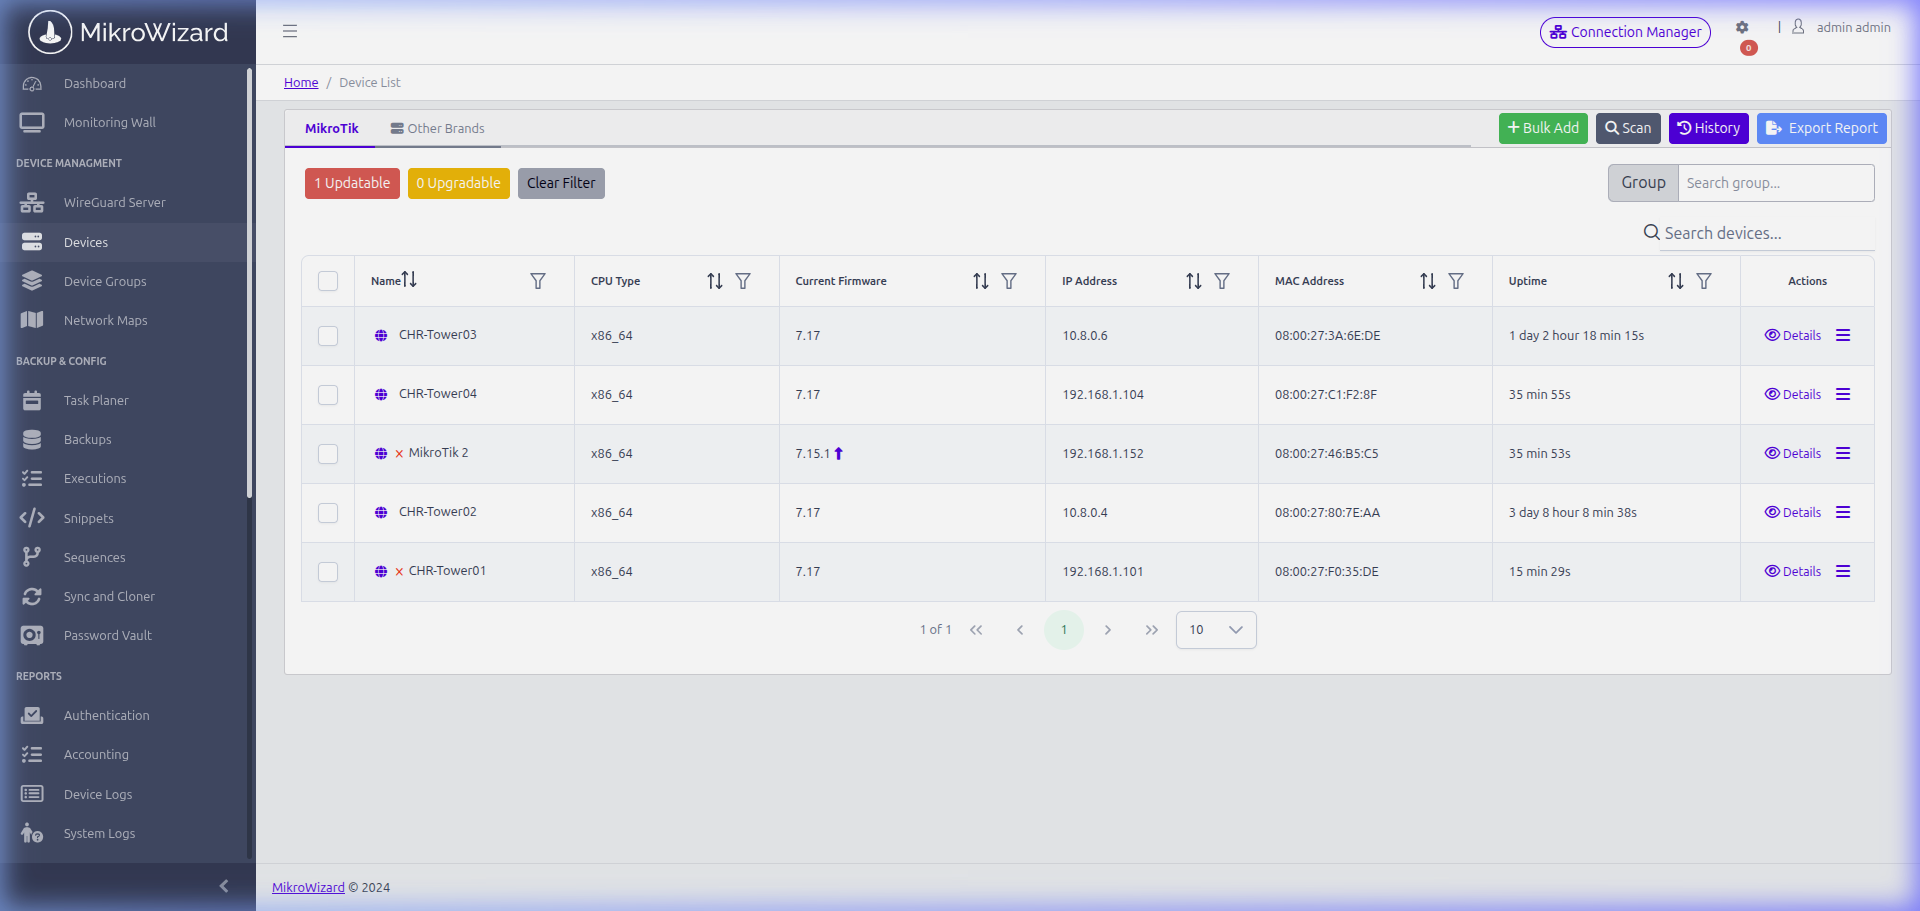Open the Search group combo box

[x=1776, y=183]
